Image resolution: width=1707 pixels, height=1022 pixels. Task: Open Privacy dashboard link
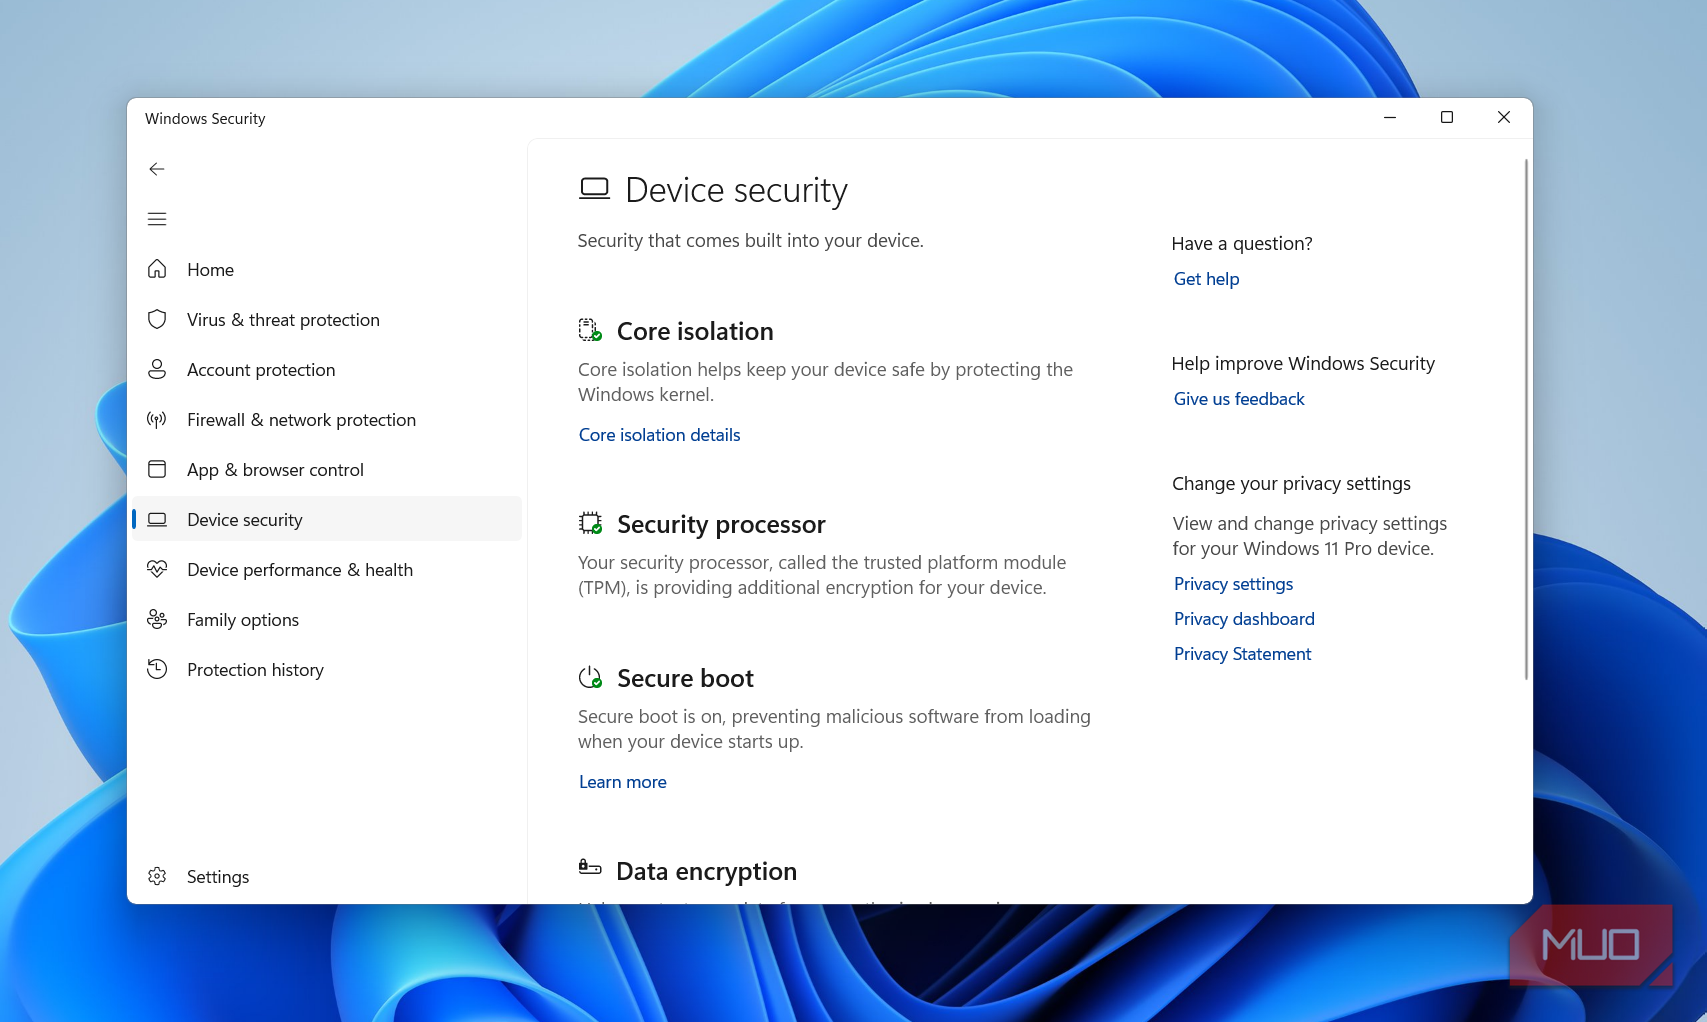(1244, 619)
